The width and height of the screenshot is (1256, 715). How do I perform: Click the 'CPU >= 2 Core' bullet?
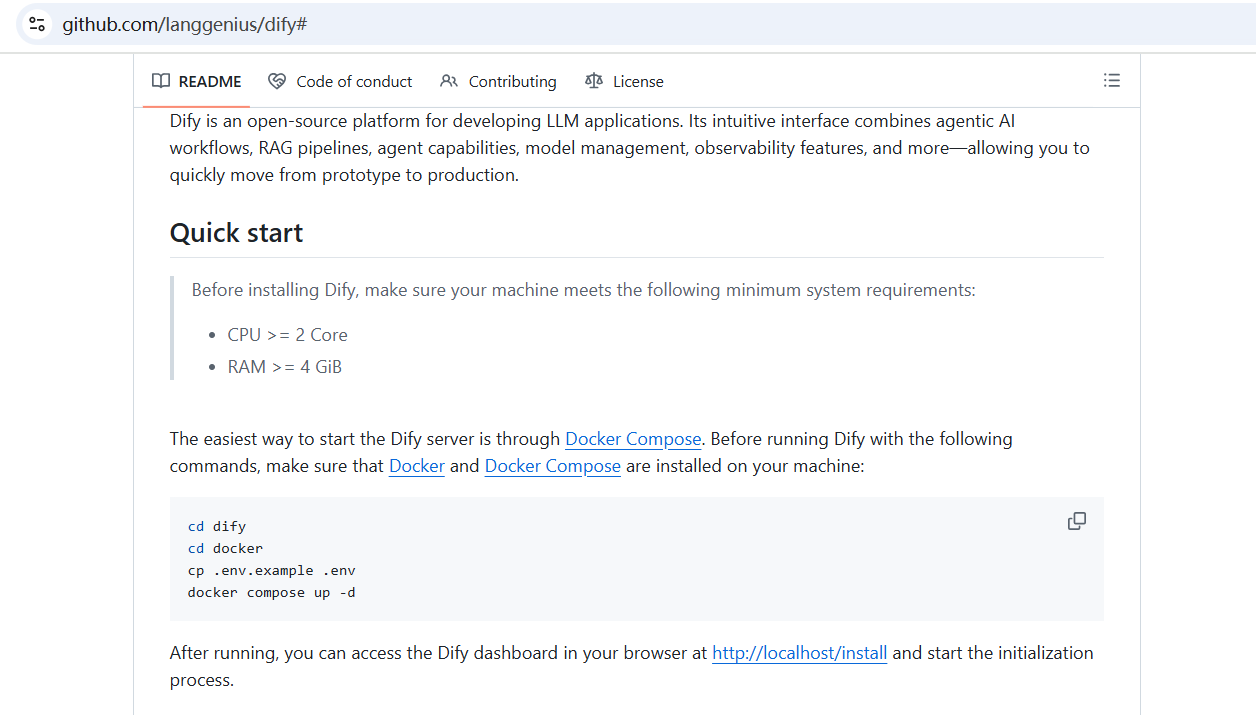pyautogui.click(x=288, y=335)
